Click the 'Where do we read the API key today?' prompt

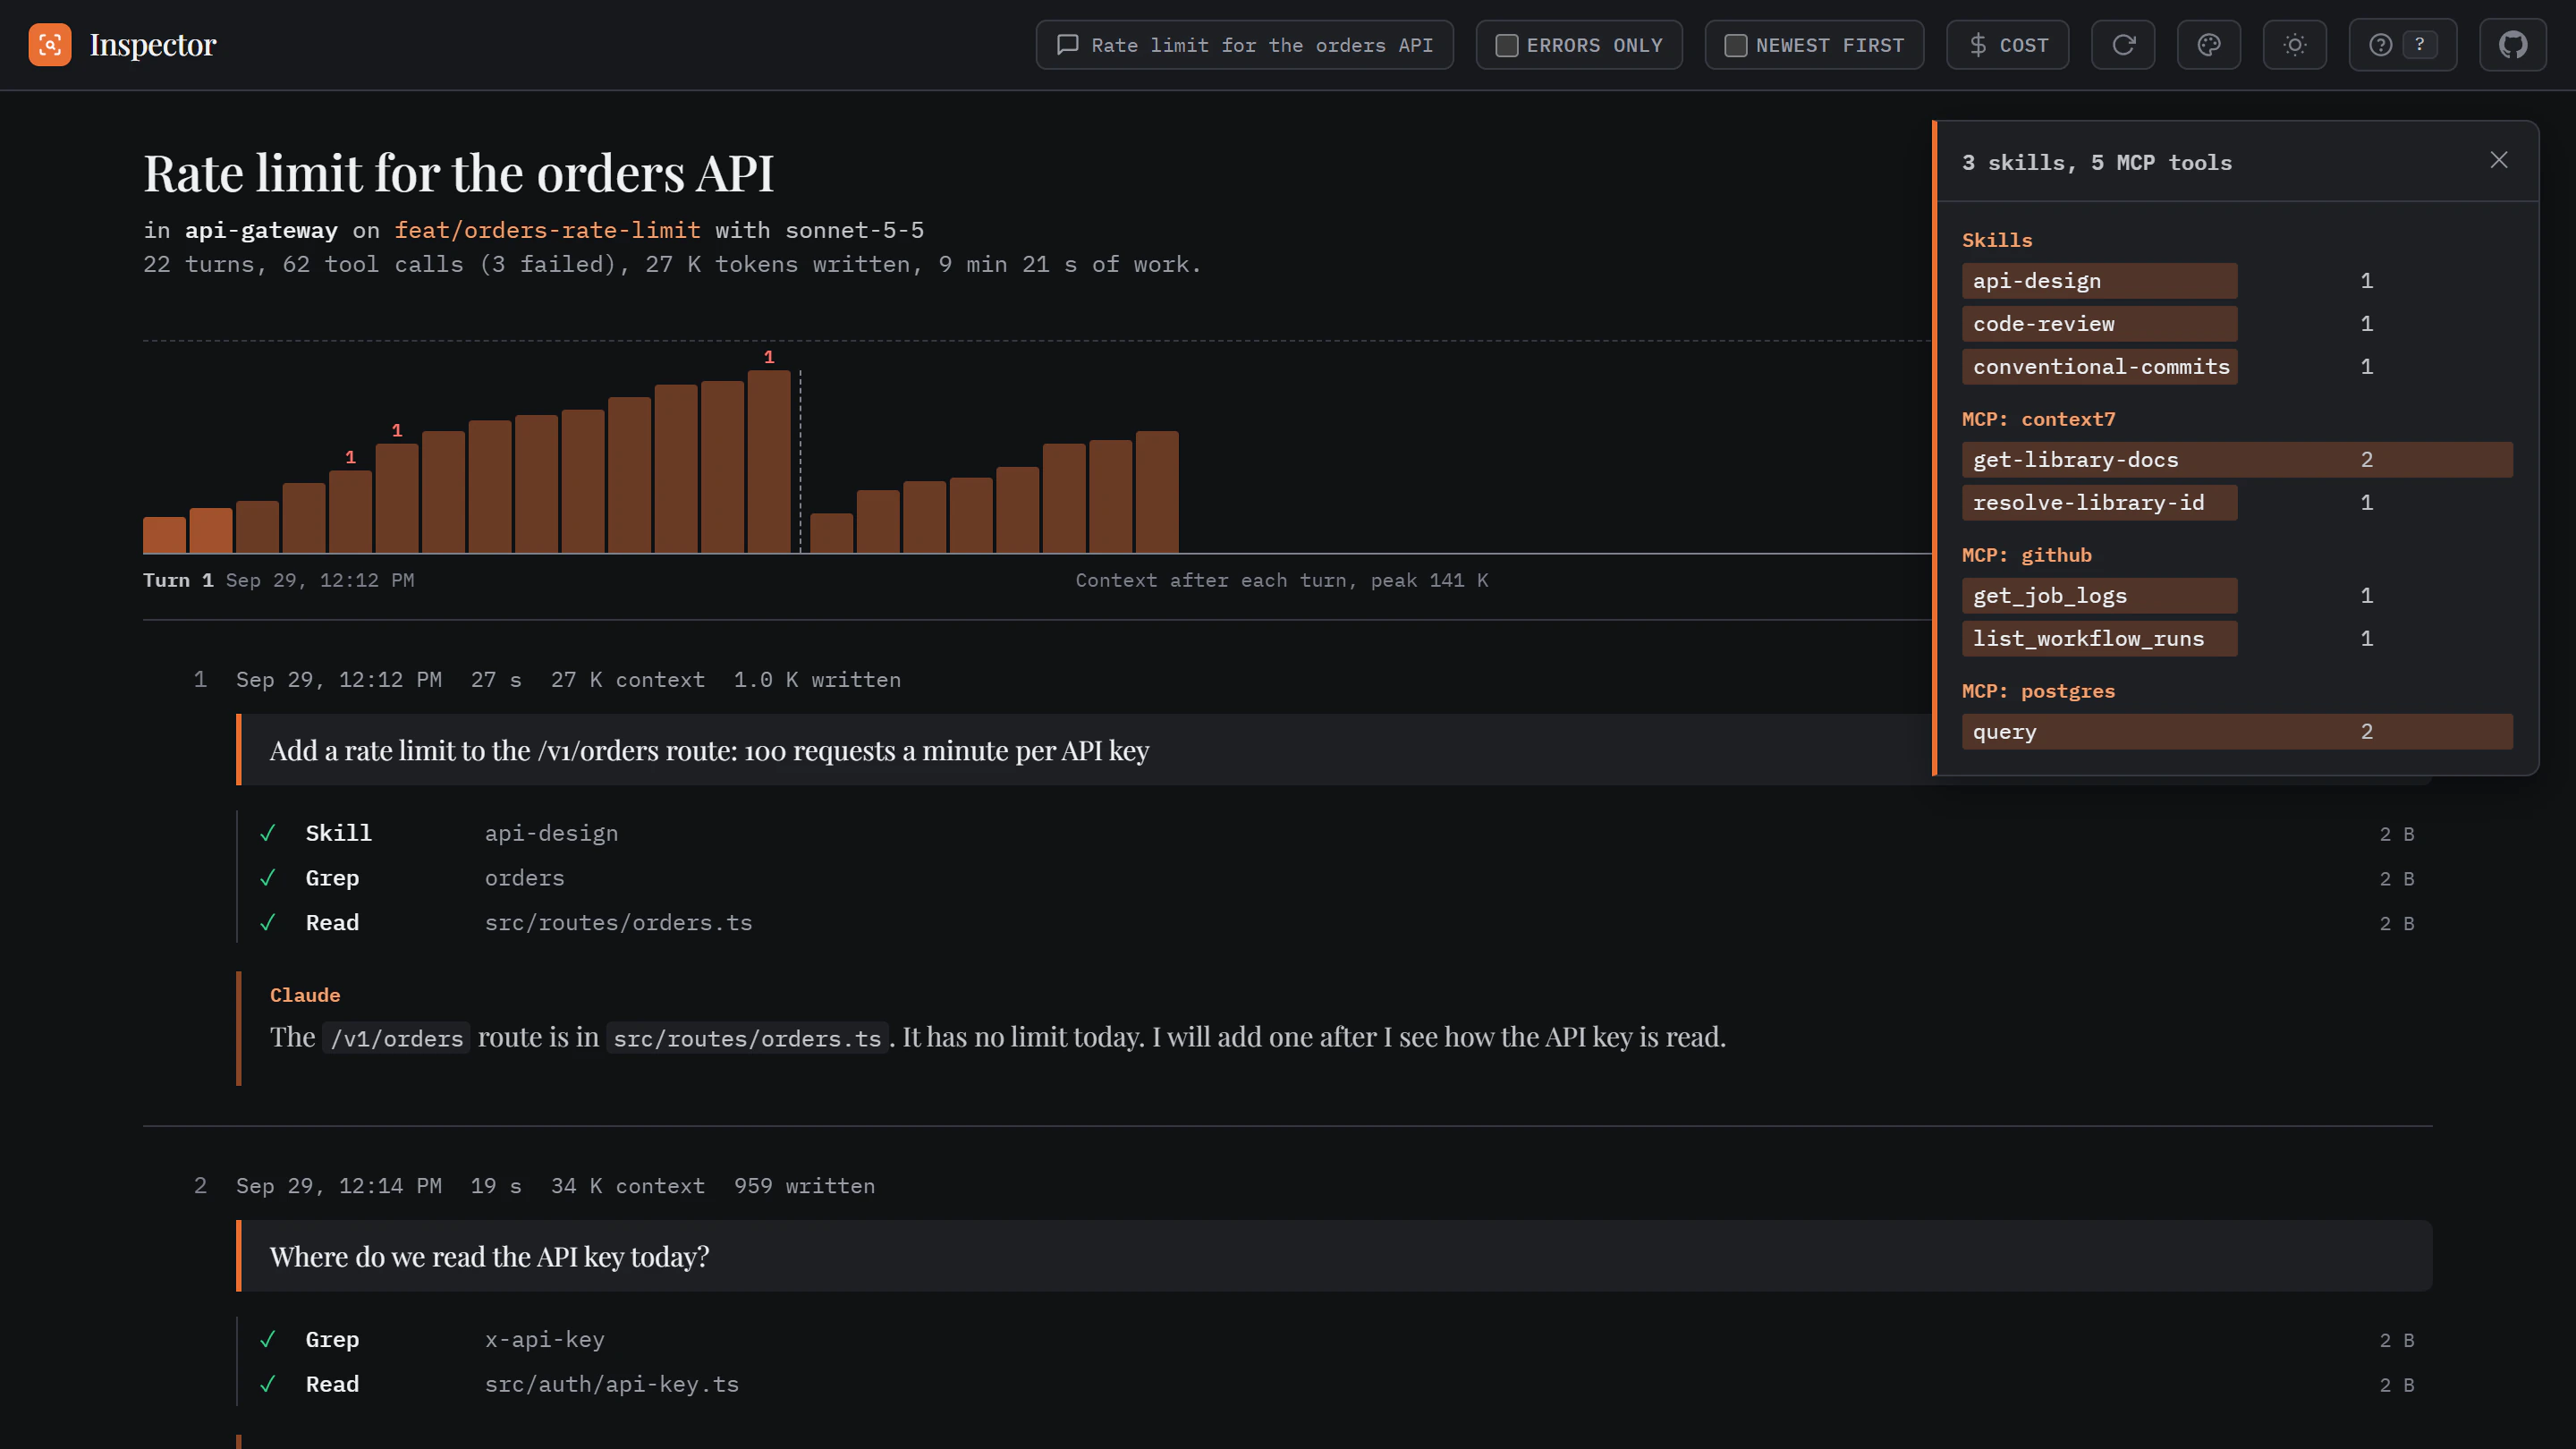1334,1256
